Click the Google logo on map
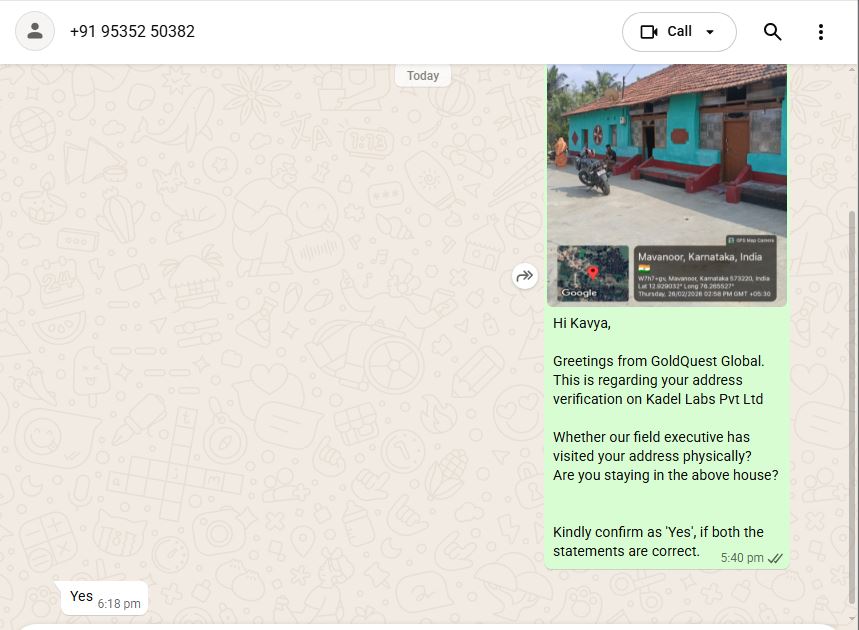 pyautogui.click(x=579, y=293)
